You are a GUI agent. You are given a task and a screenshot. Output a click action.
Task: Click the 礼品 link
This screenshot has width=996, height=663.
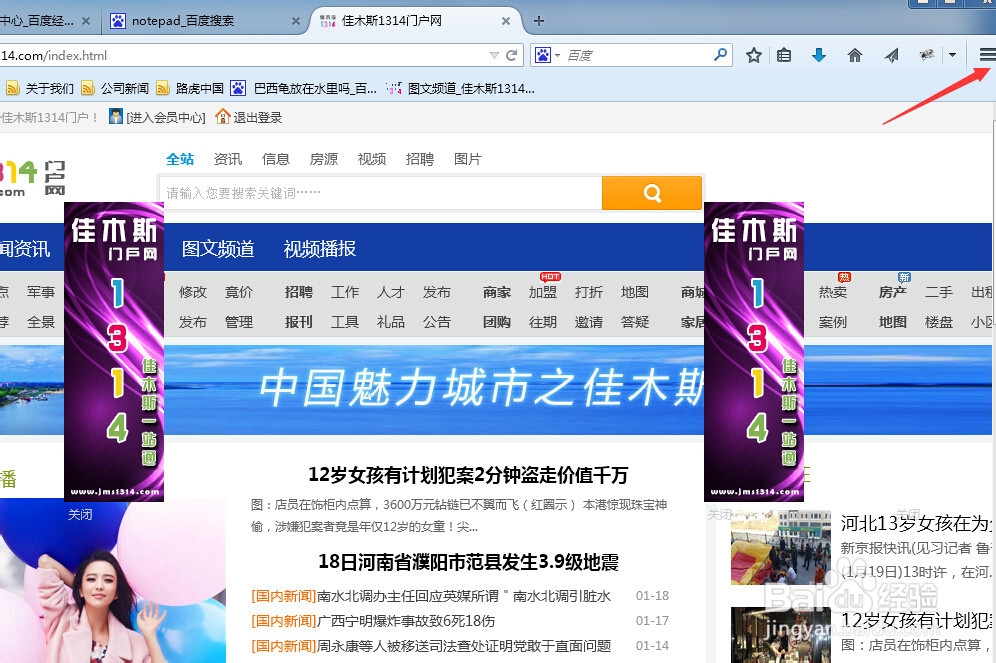coord(391,322)
